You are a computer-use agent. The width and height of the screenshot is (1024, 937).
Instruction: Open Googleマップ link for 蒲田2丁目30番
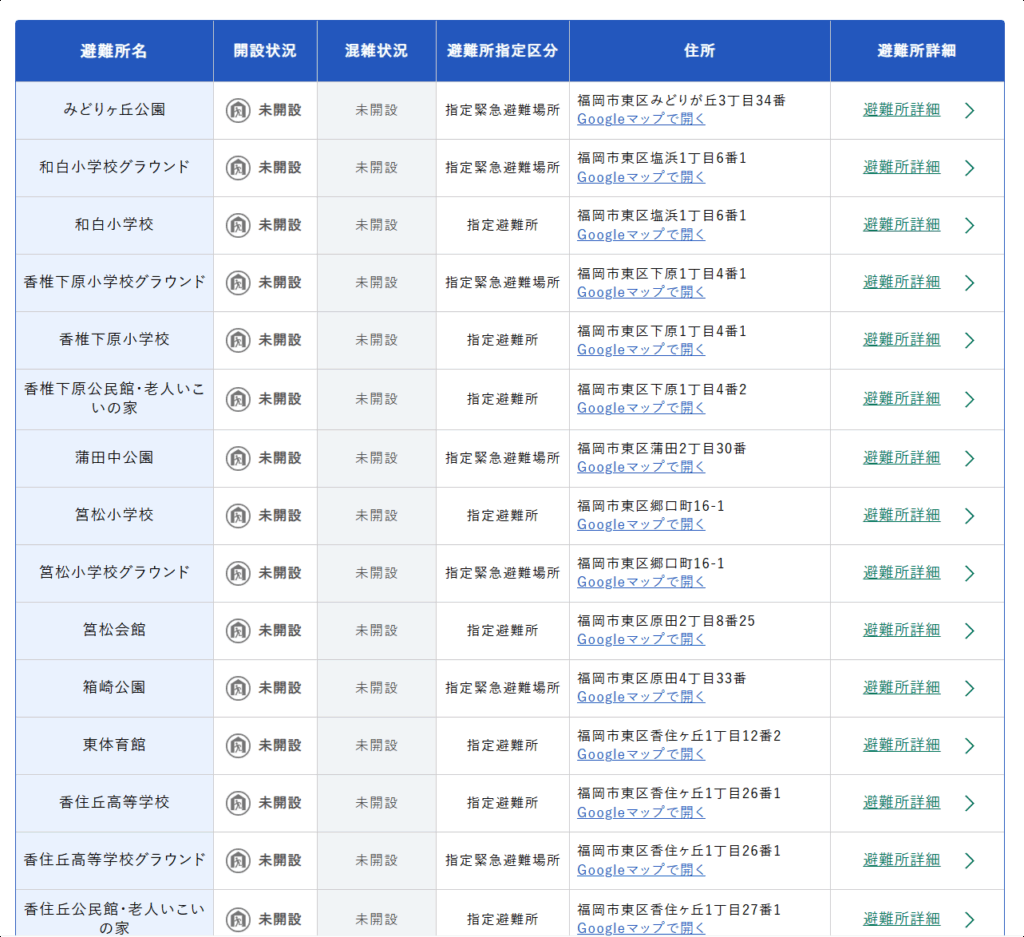641,467
